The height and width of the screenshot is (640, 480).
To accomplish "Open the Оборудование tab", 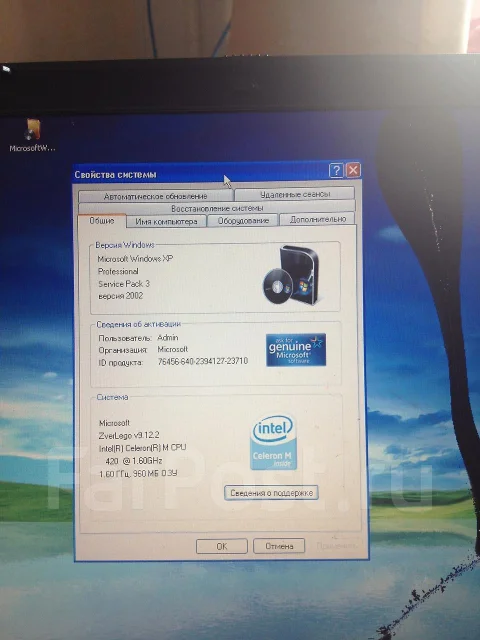I will pos(243,220).
